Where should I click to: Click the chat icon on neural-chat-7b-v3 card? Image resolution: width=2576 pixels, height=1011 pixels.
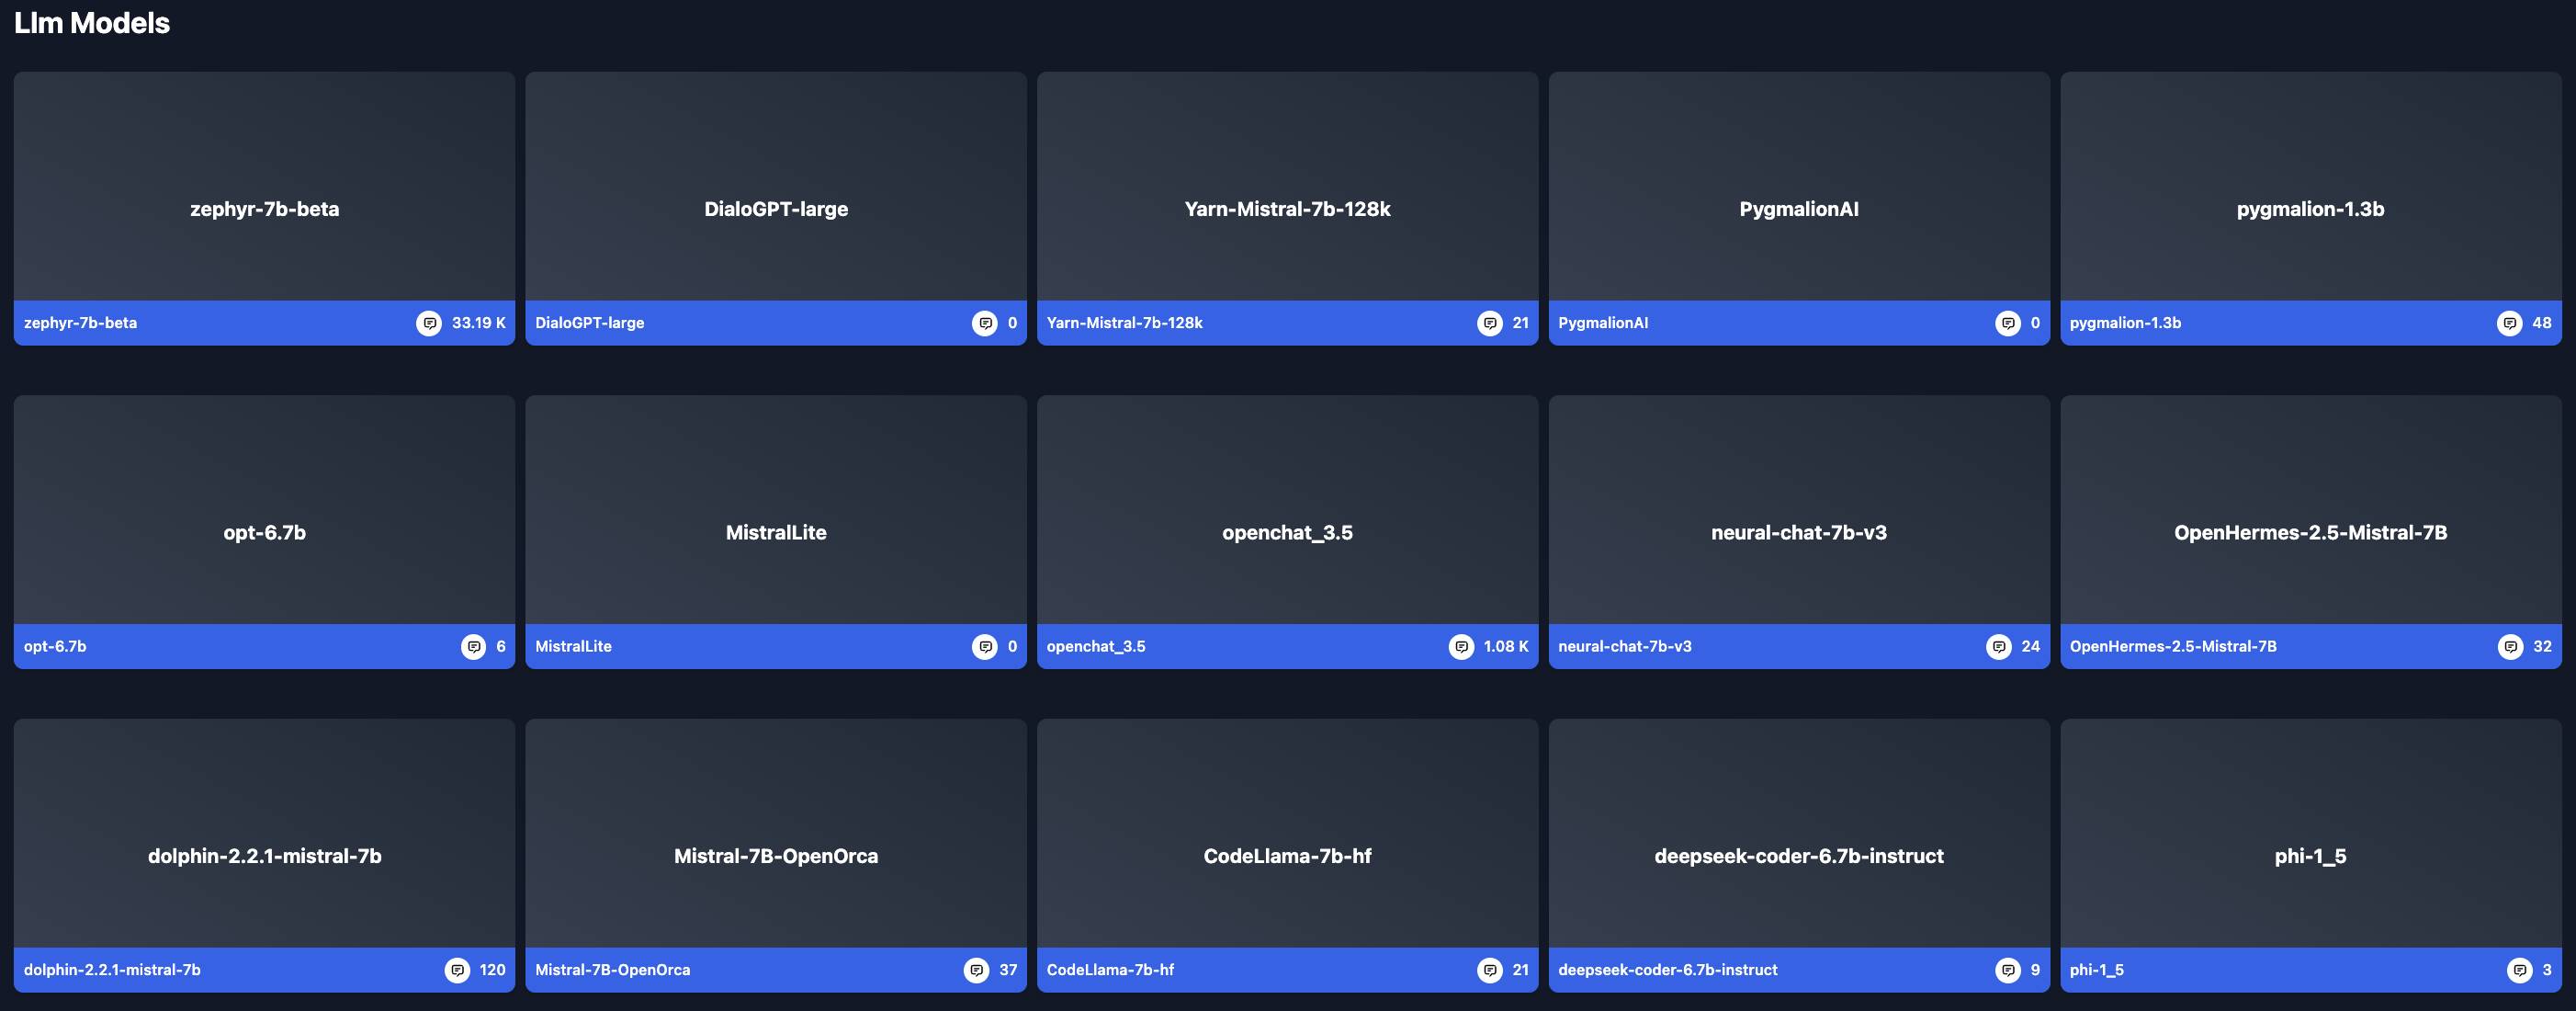point(1999,647)
